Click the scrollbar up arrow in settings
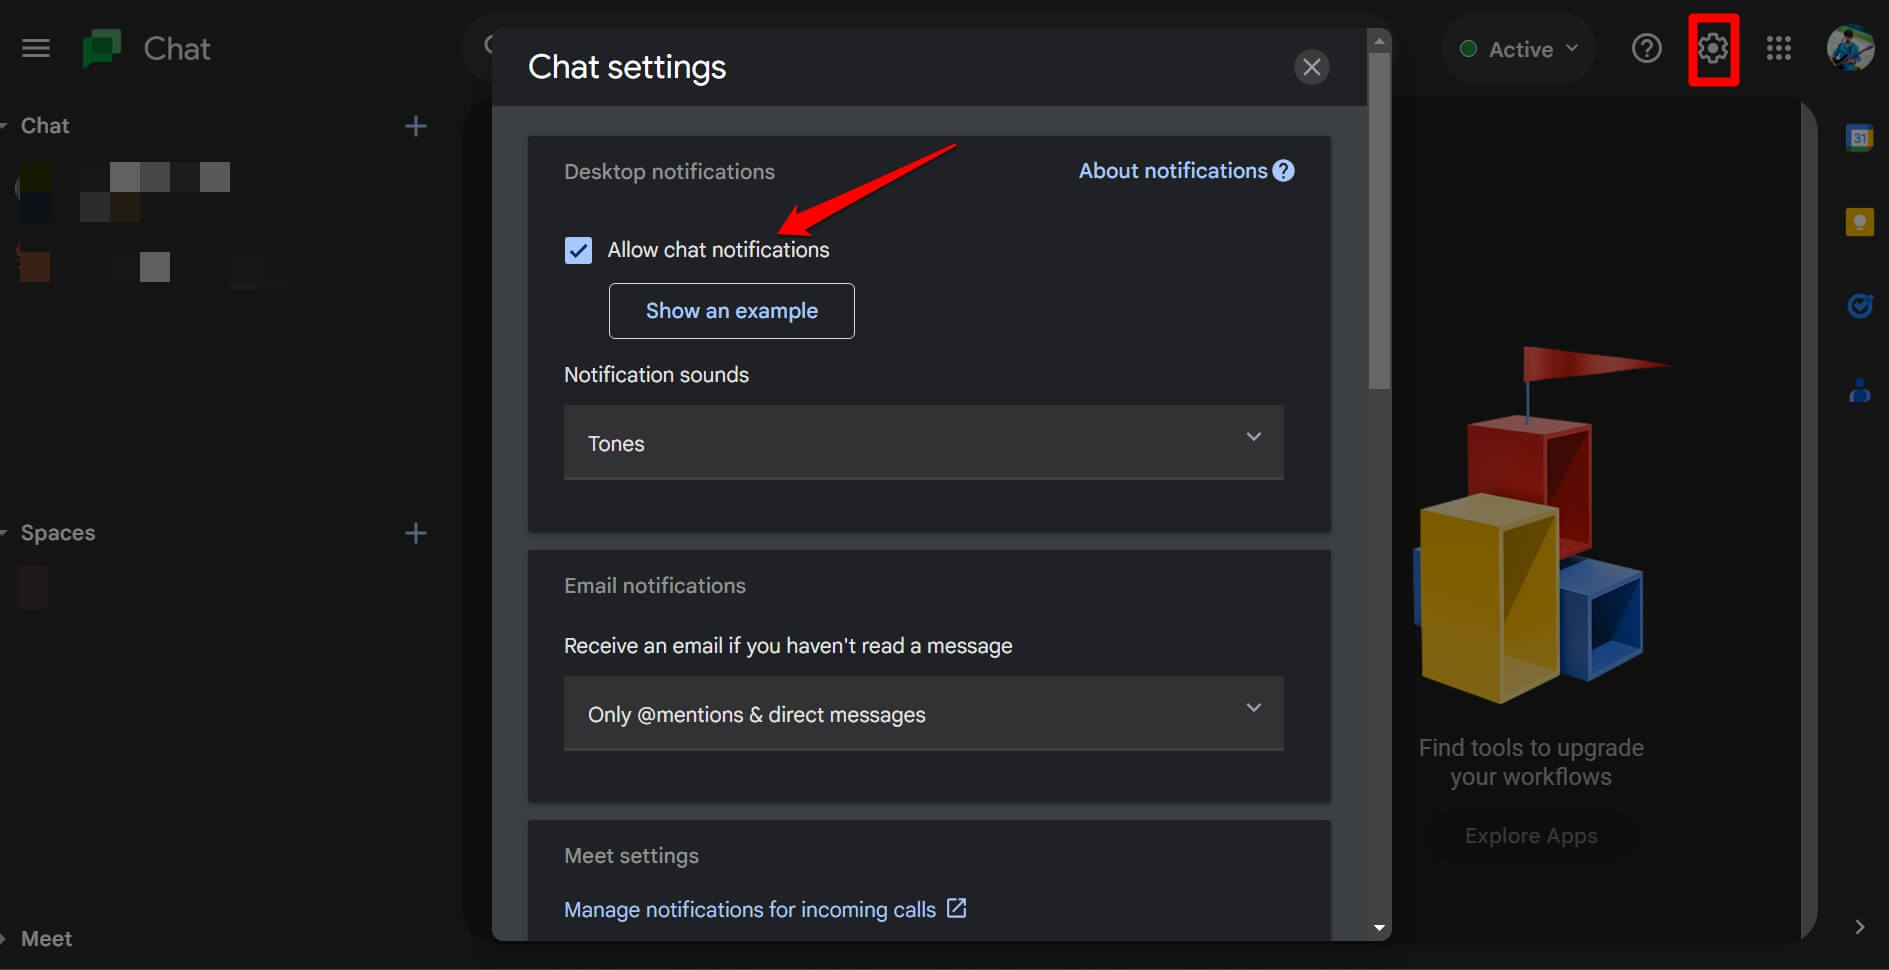 tap(1380, 41)
